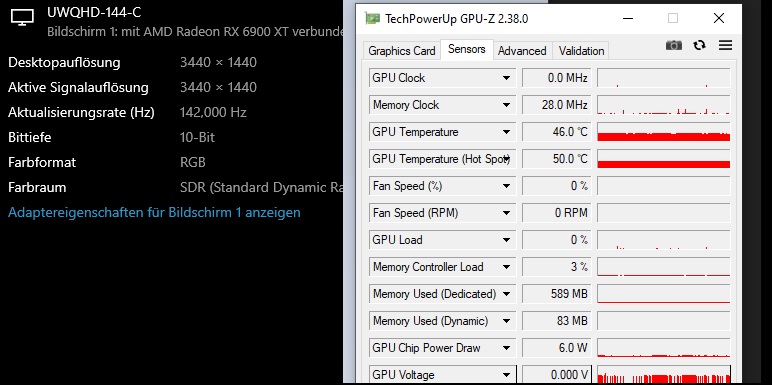772x385 pixels.
Task: Expand the GPU Load sensor dropdown
Action: pyautogui.click(x=506, y=240)
